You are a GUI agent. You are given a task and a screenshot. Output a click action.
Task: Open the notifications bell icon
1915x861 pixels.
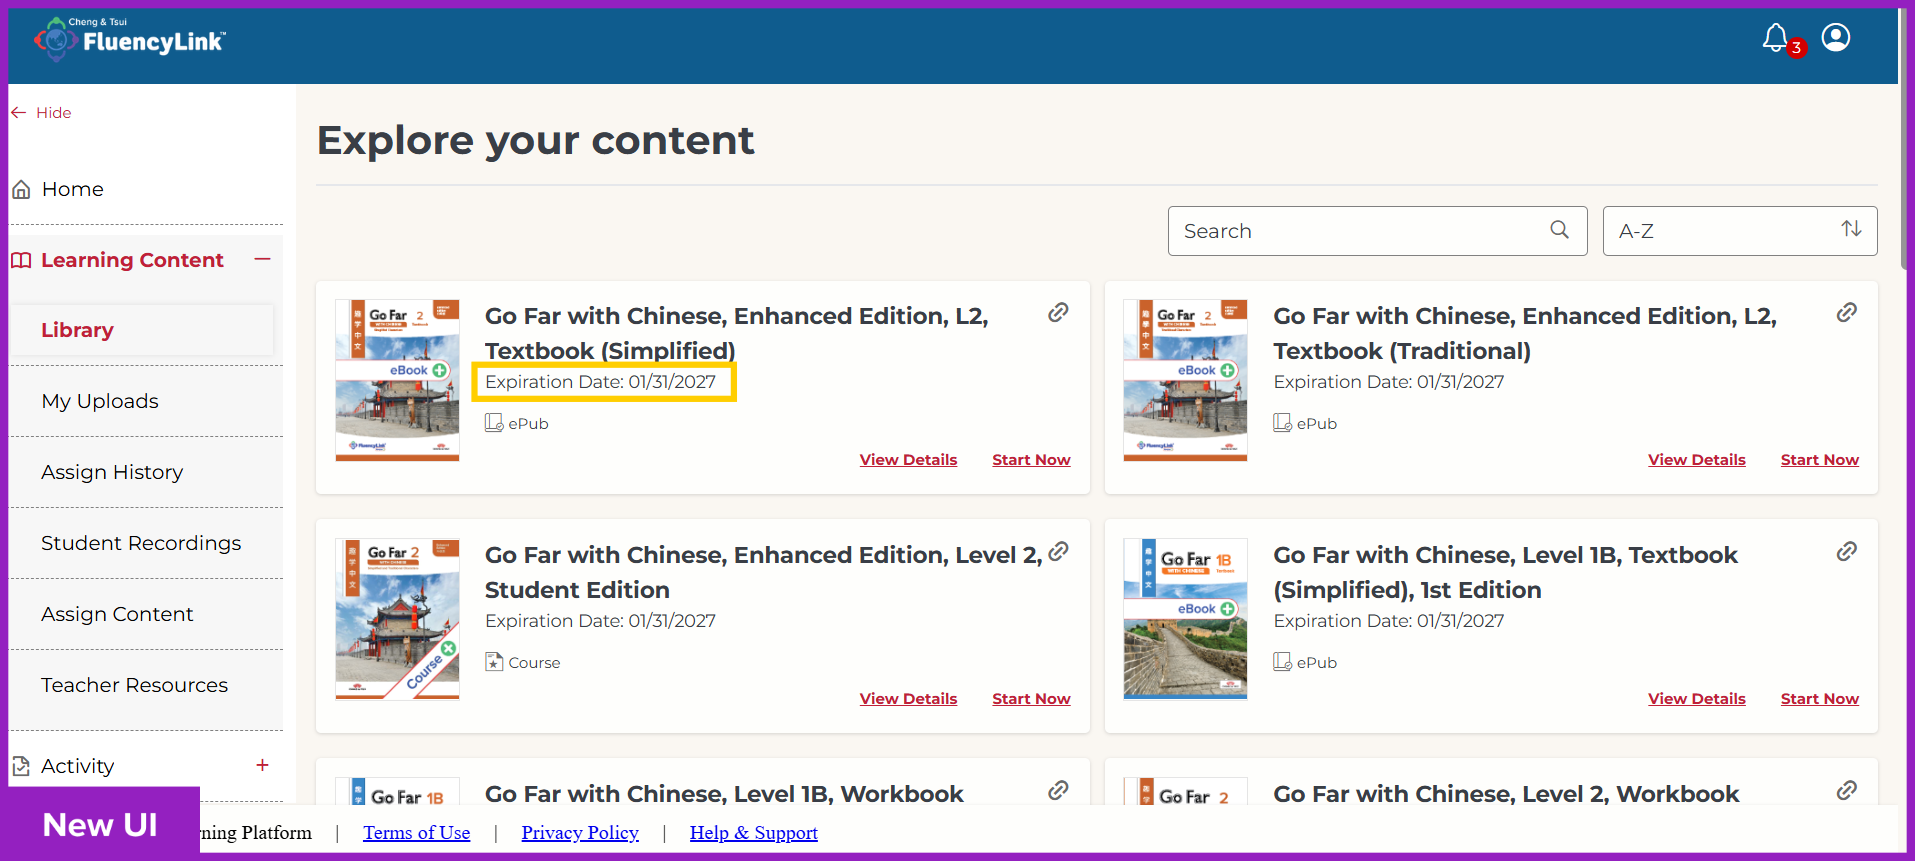(1775, 38)
